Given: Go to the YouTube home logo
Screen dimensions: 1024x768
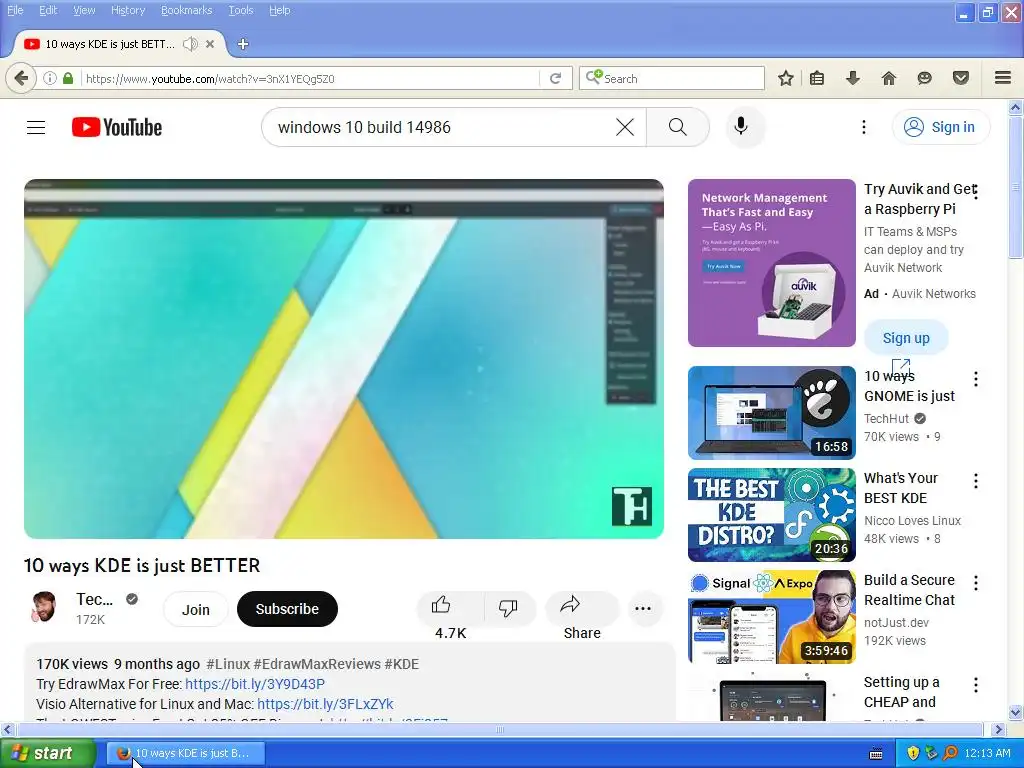Looking at the screenshot, I should click(x=117, y=127).
